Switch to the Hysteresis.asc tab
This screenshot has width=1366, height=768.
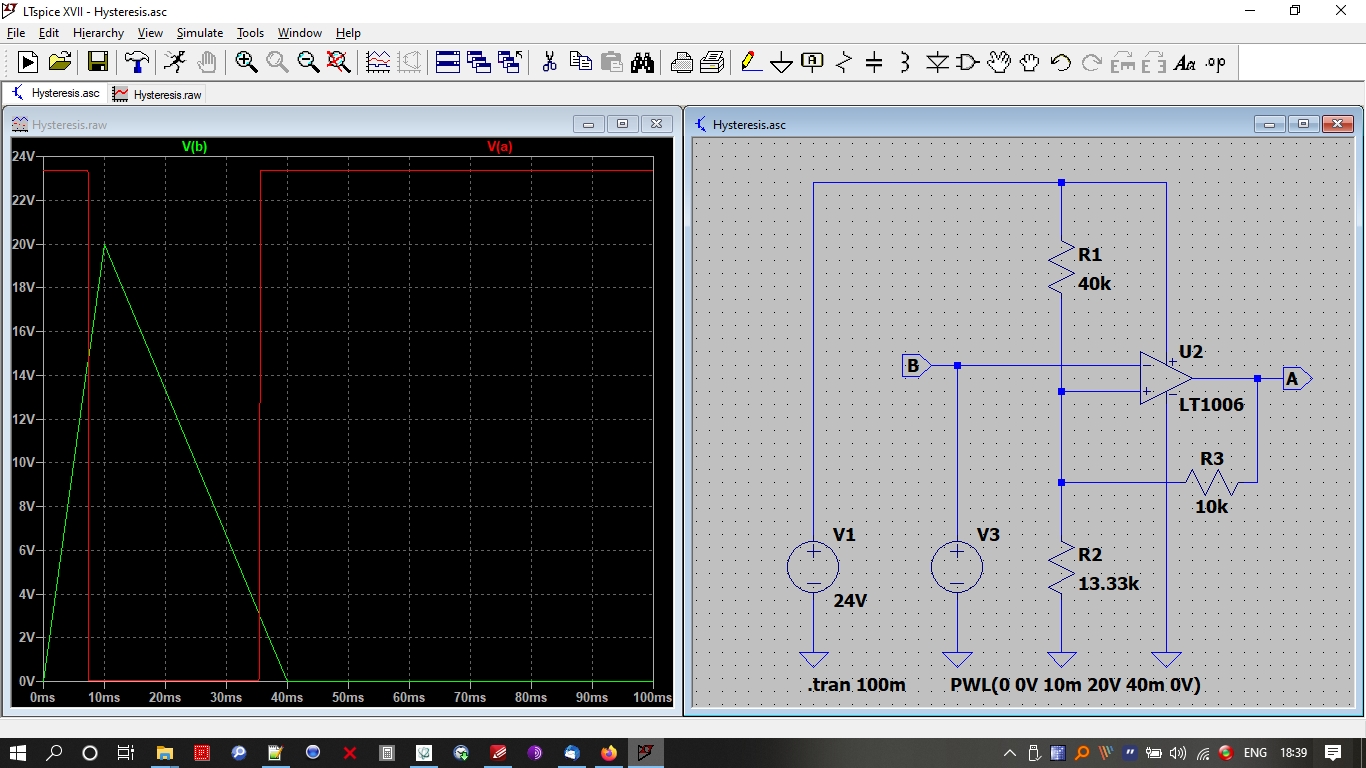click(56, 93)
